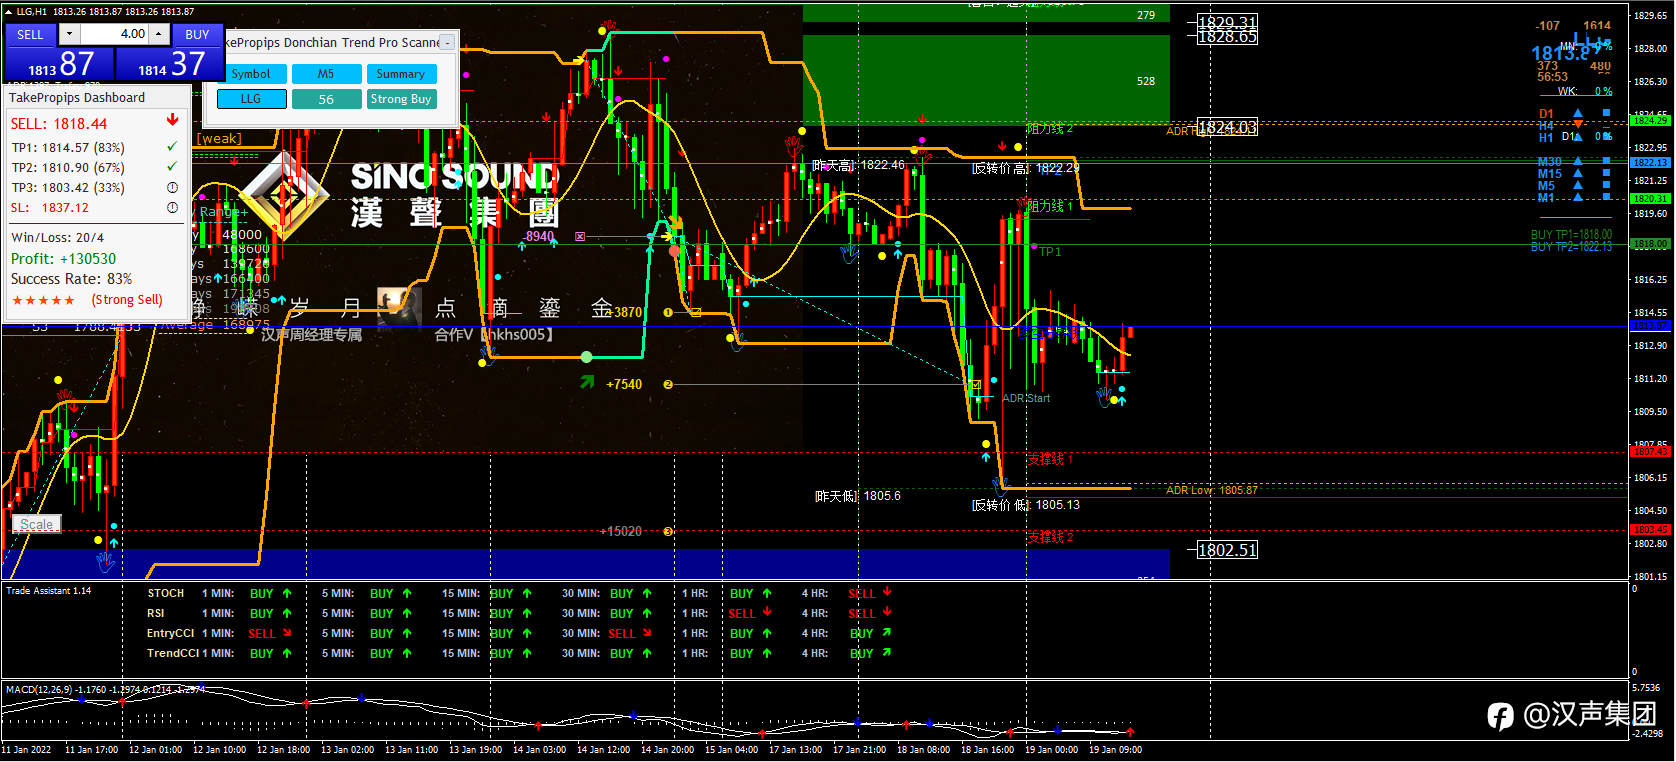Click the 1813 87 sell price tile

pos(59,63)
